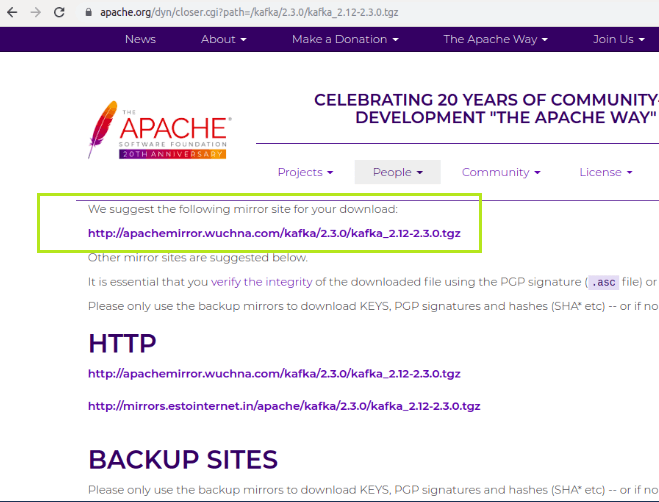Expand the People dropdown menu
Screen dimensions: 659x502
398,172
